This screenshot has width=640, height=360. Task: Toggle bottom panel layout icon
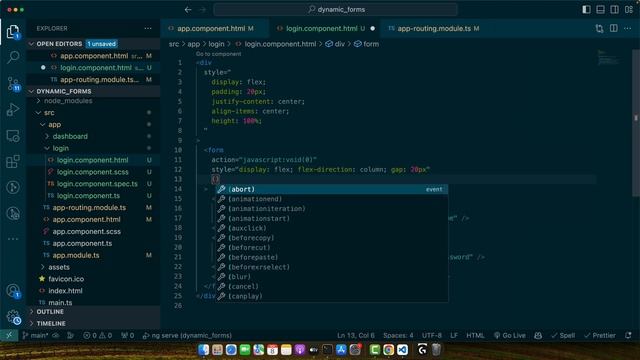coord(600,9)
